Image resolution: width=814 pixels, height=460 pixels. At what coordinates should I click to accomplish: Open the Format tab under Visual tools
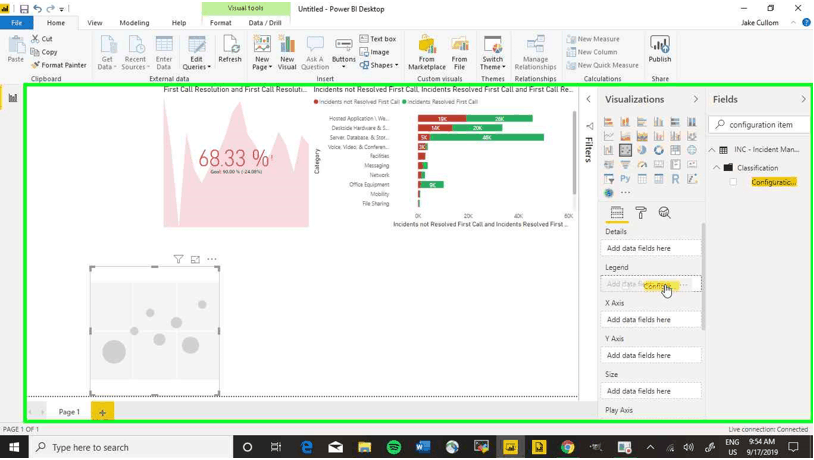[221, 23]
